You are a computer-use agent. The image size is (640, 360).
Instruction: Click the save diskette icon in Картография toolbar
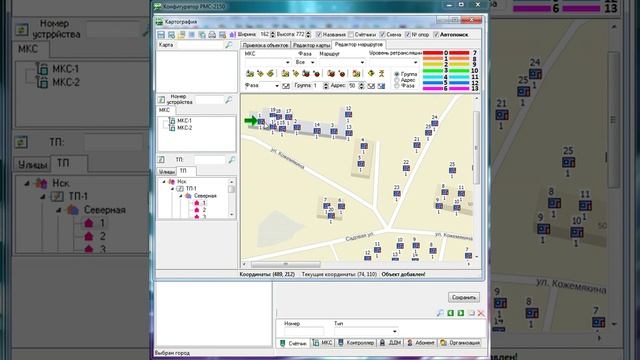[161, 35]
